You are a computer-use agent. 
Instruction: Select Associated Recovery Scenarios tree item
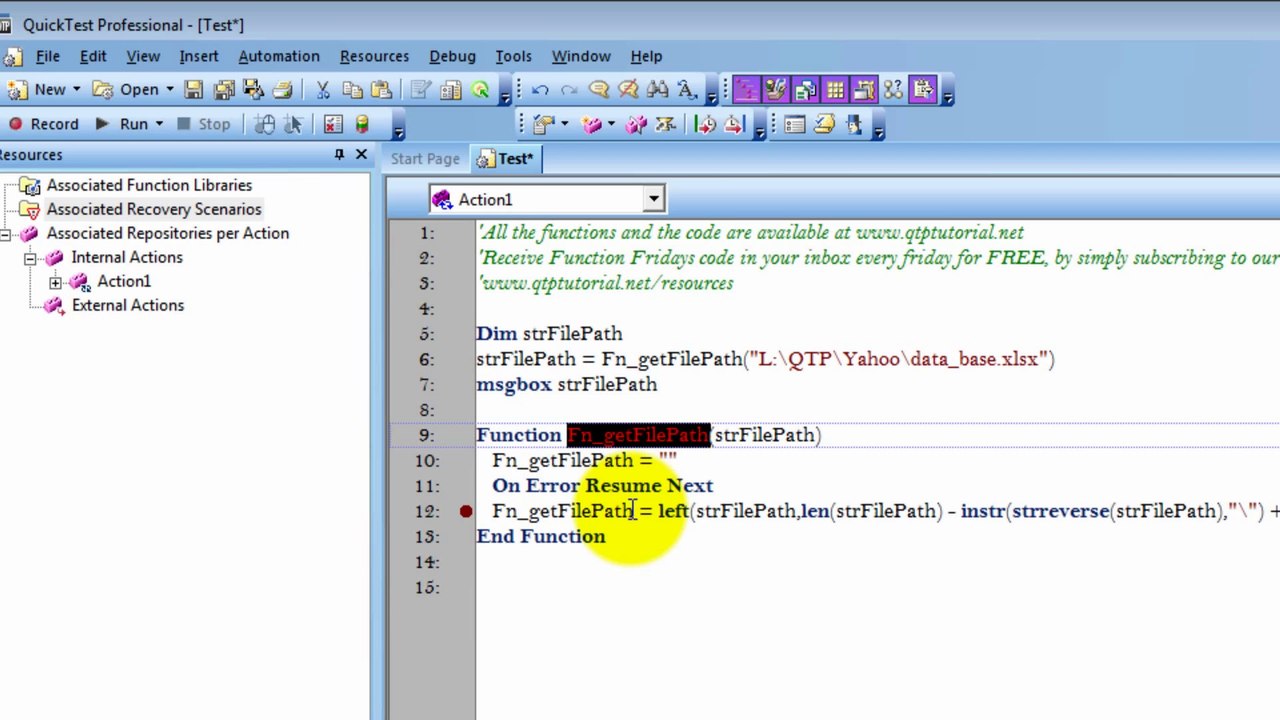[x=154, y=209]
